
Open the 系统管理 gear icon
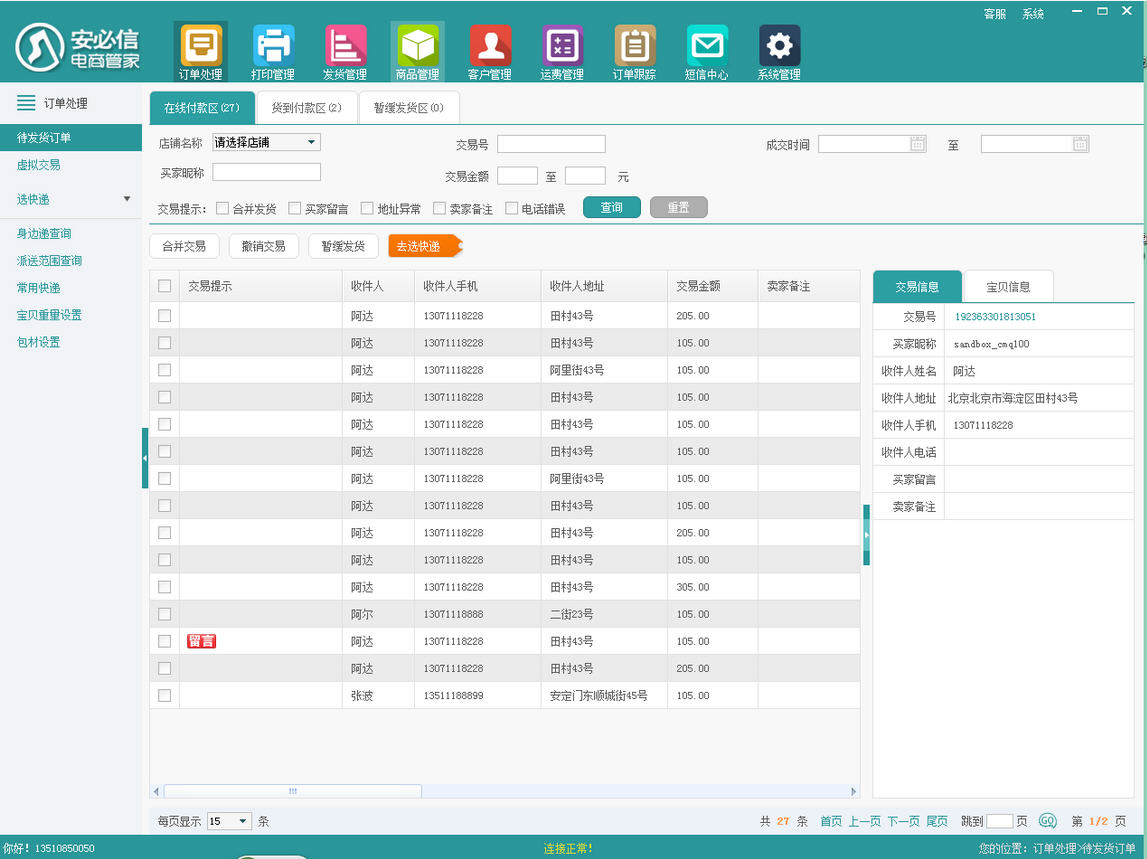point(779,47)
